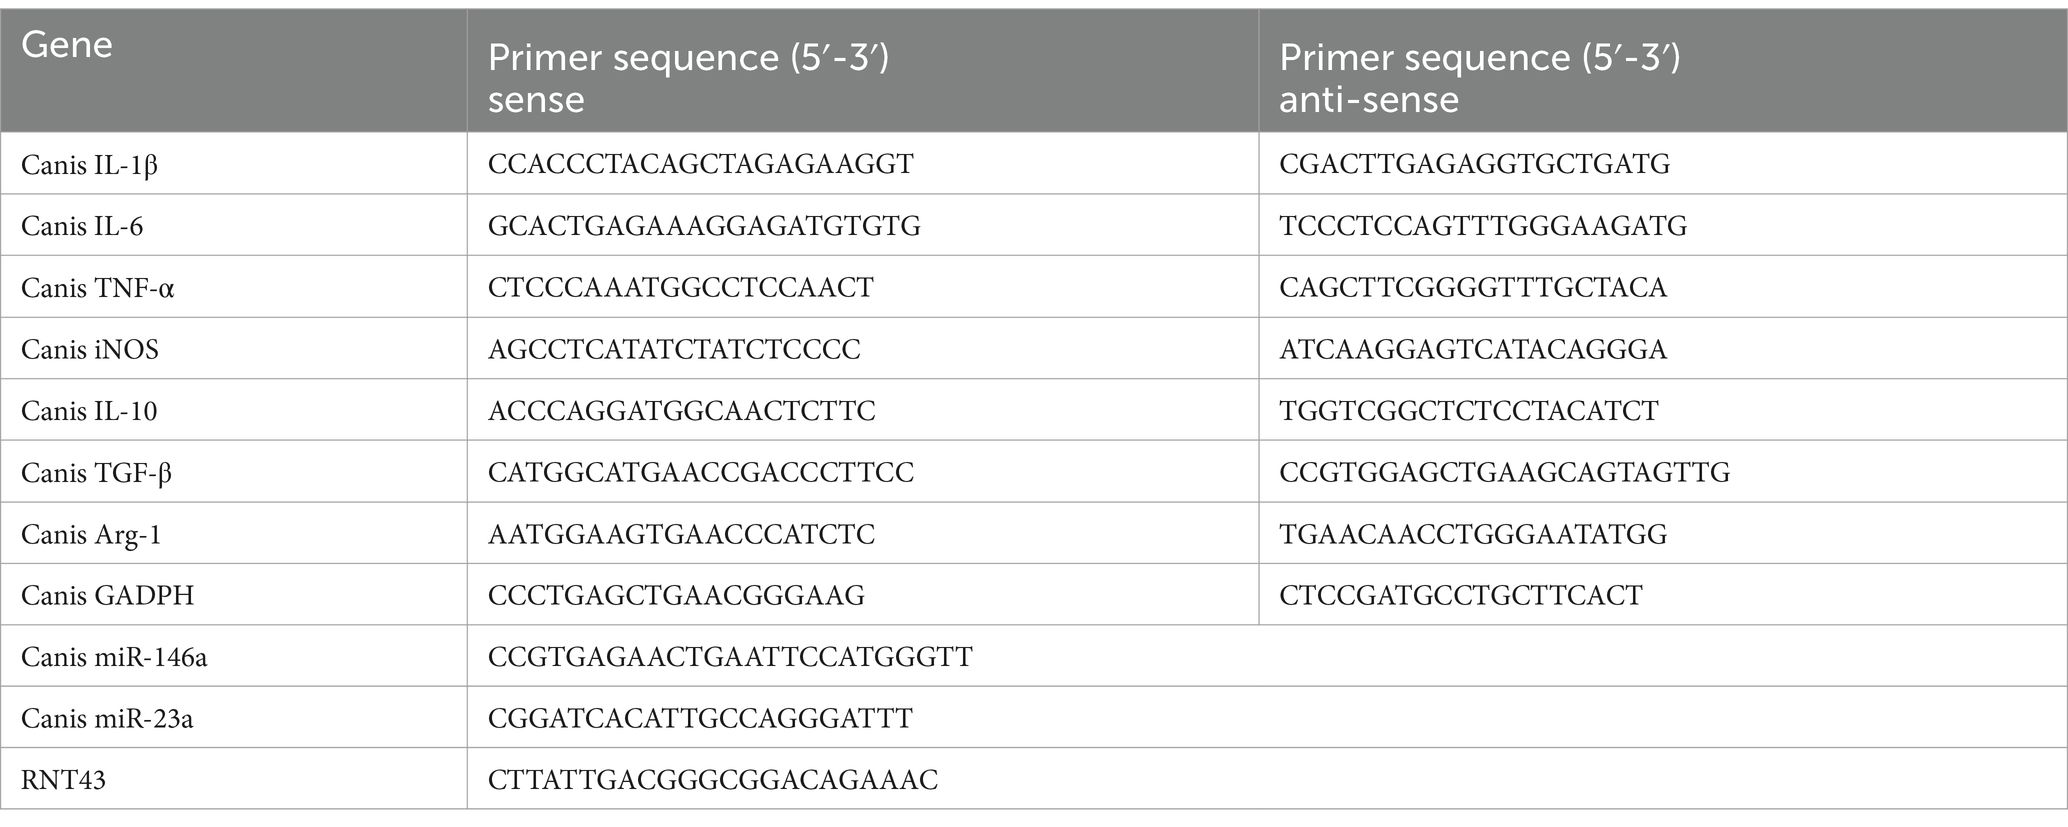The image size is (2068, 827).
Task: Select the sense primer sequence column header
Action: [688, 78]
